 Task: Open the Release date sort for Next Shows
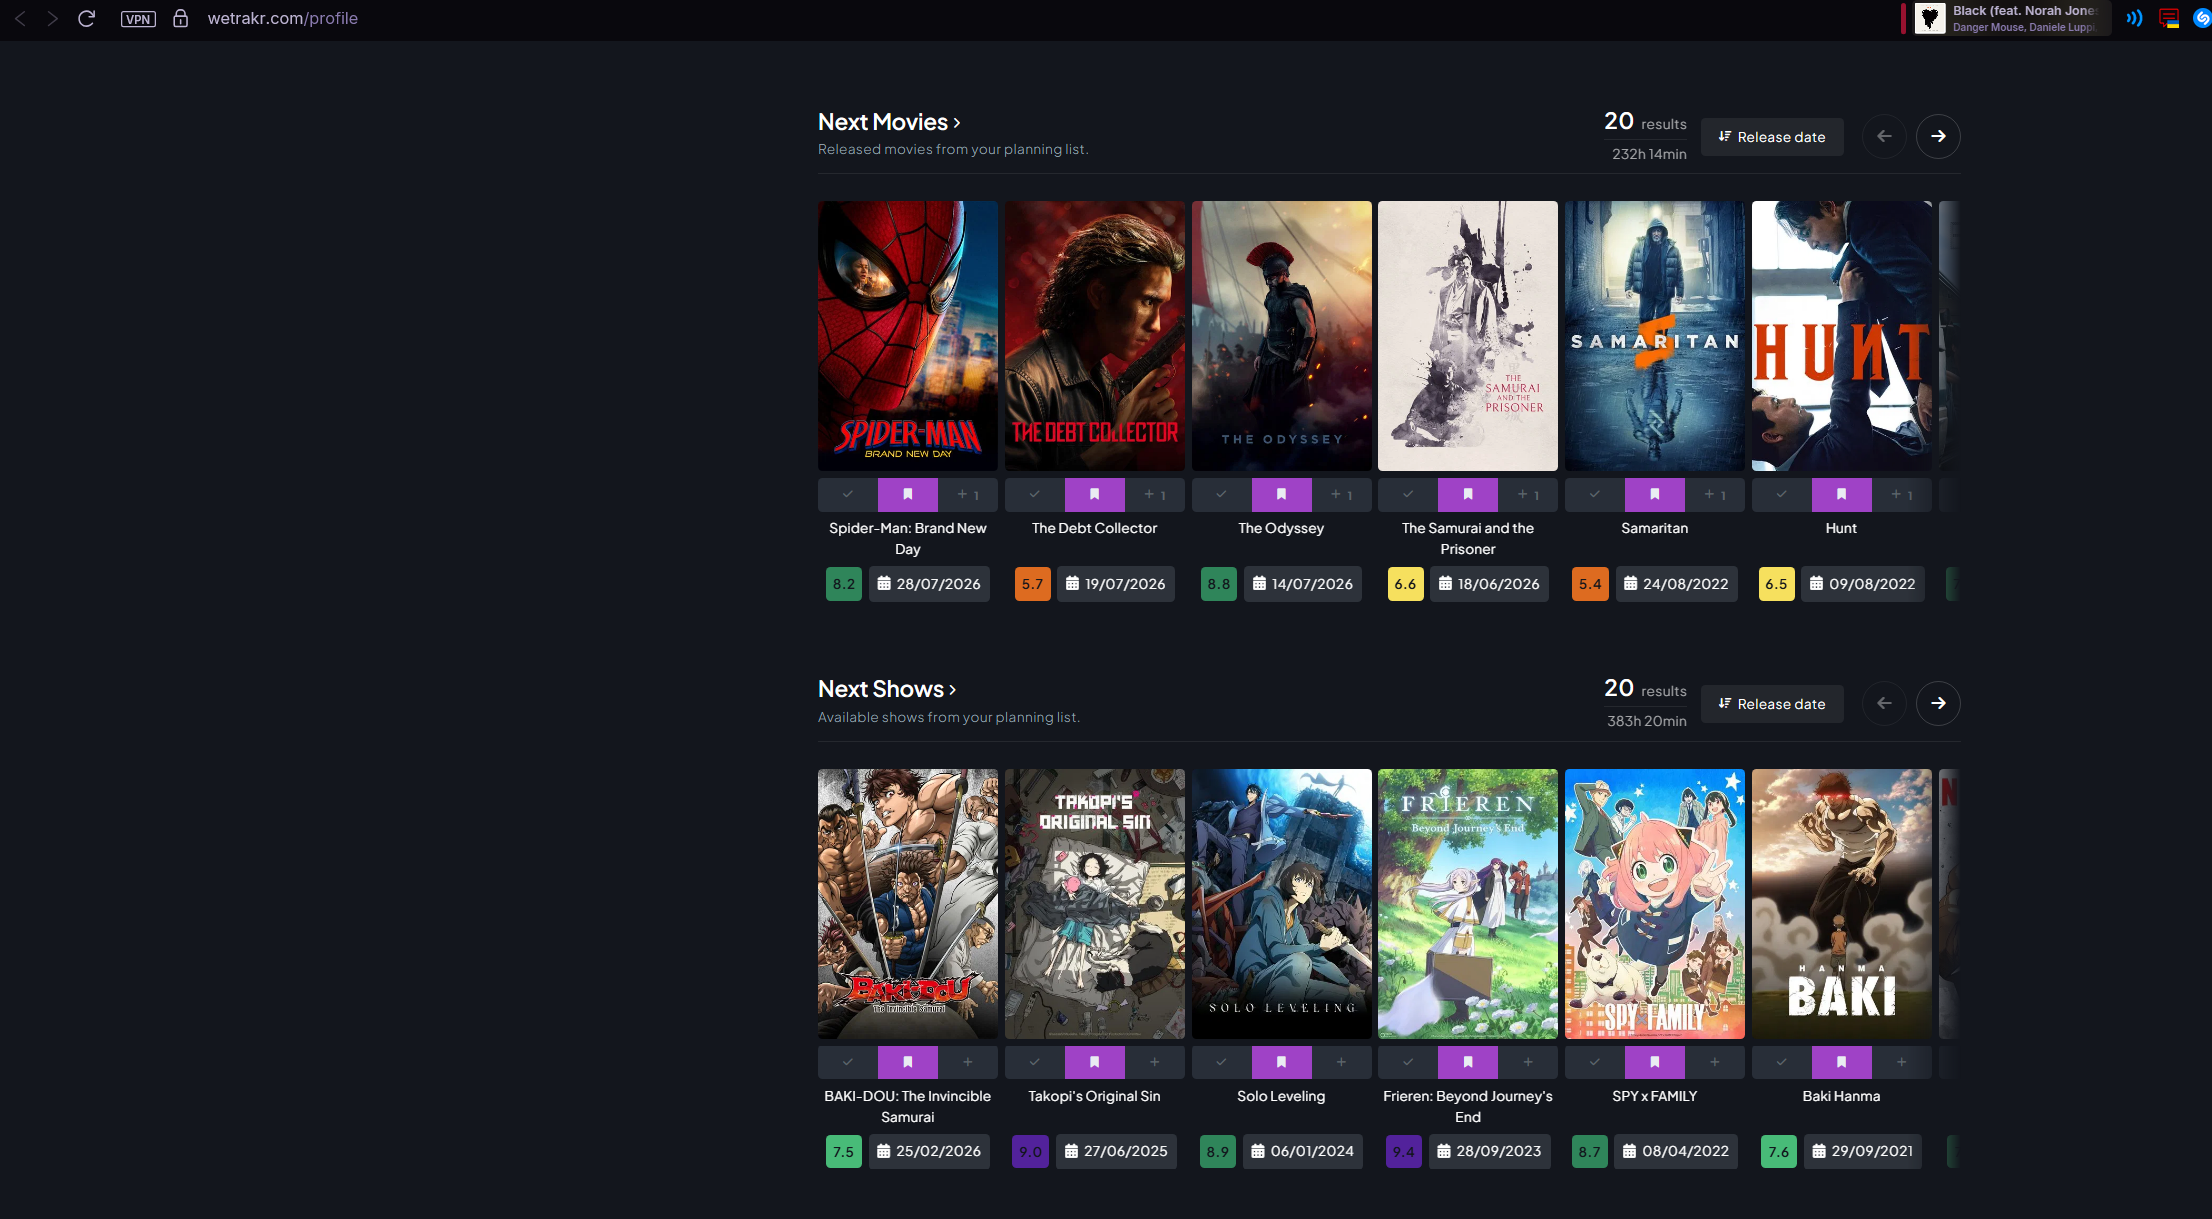[x=1772, y=704]
